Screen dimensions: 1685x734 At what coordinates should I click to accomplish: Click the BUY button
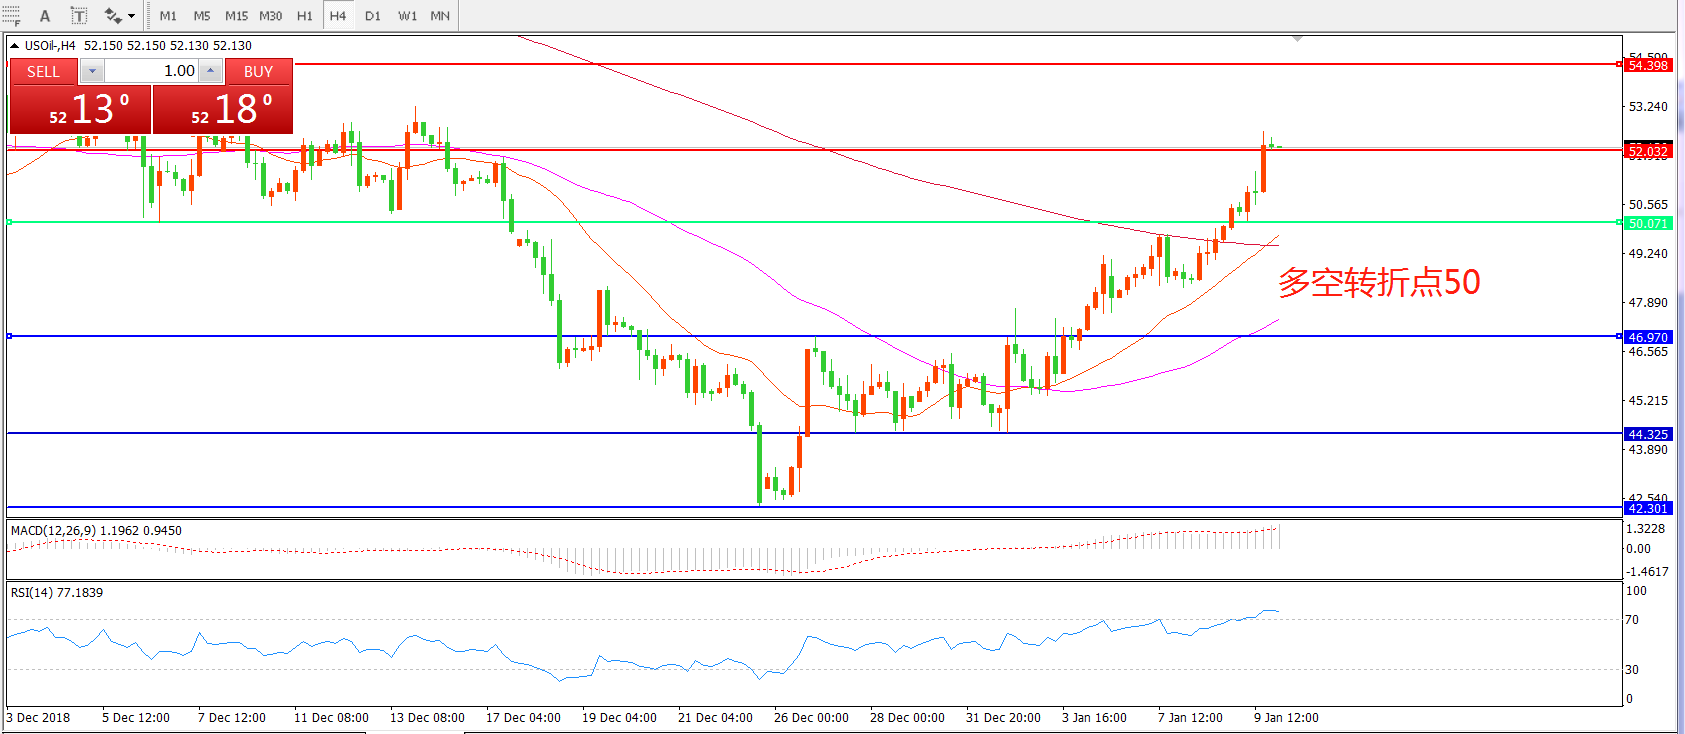point(258,71)
